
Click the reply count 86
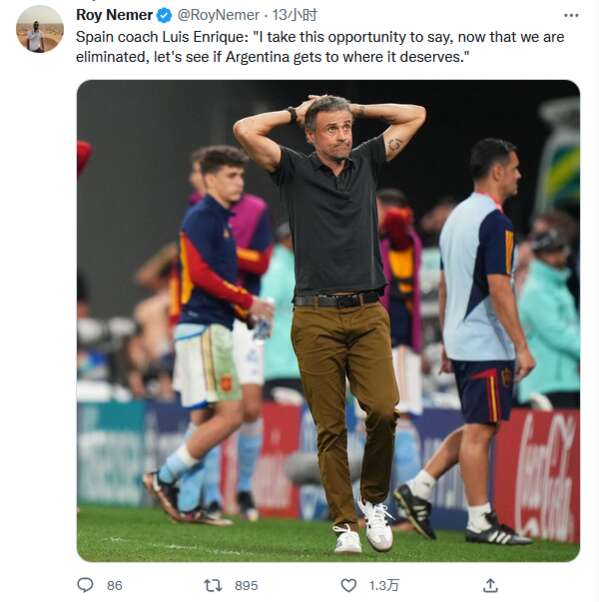[114, 585]
